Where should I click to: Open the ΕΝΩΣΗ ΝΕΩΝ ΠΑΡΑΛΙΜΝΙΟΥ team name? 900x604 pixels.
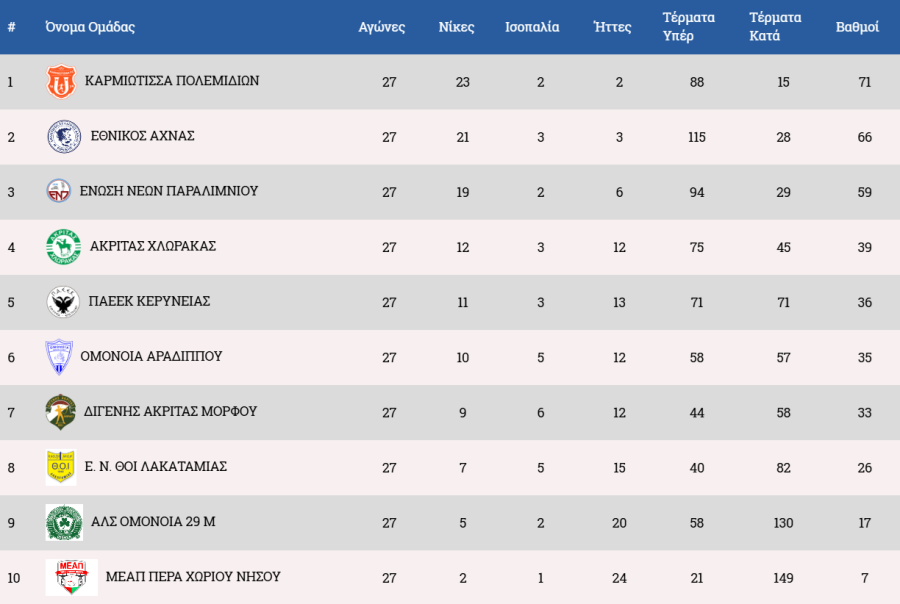[169, 191]
